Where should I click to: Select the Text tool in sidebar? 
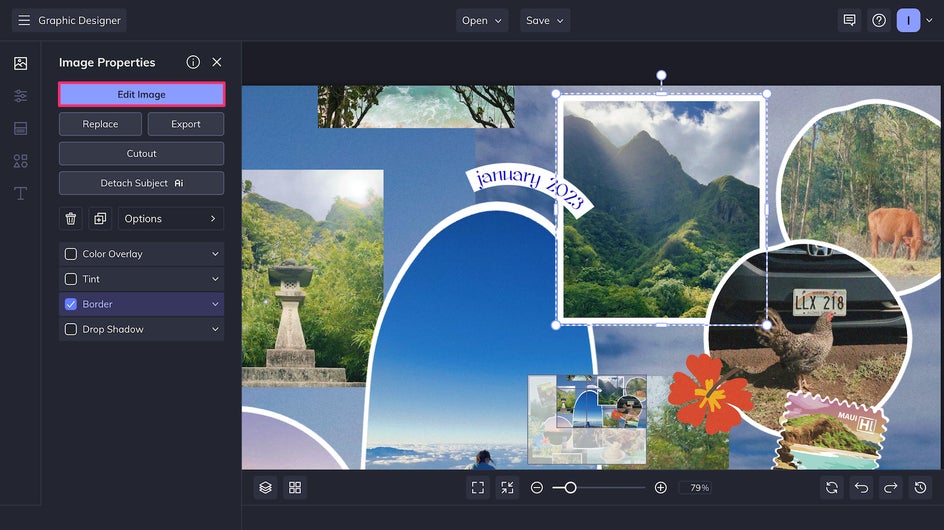(x=20, y=193)
